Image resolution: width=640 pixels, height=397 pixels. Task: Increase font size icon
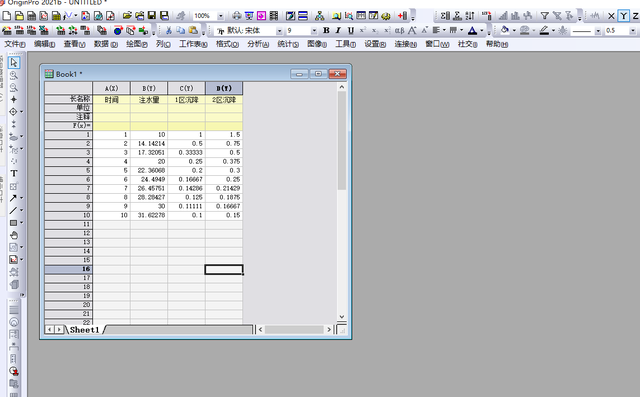[412, 30]
